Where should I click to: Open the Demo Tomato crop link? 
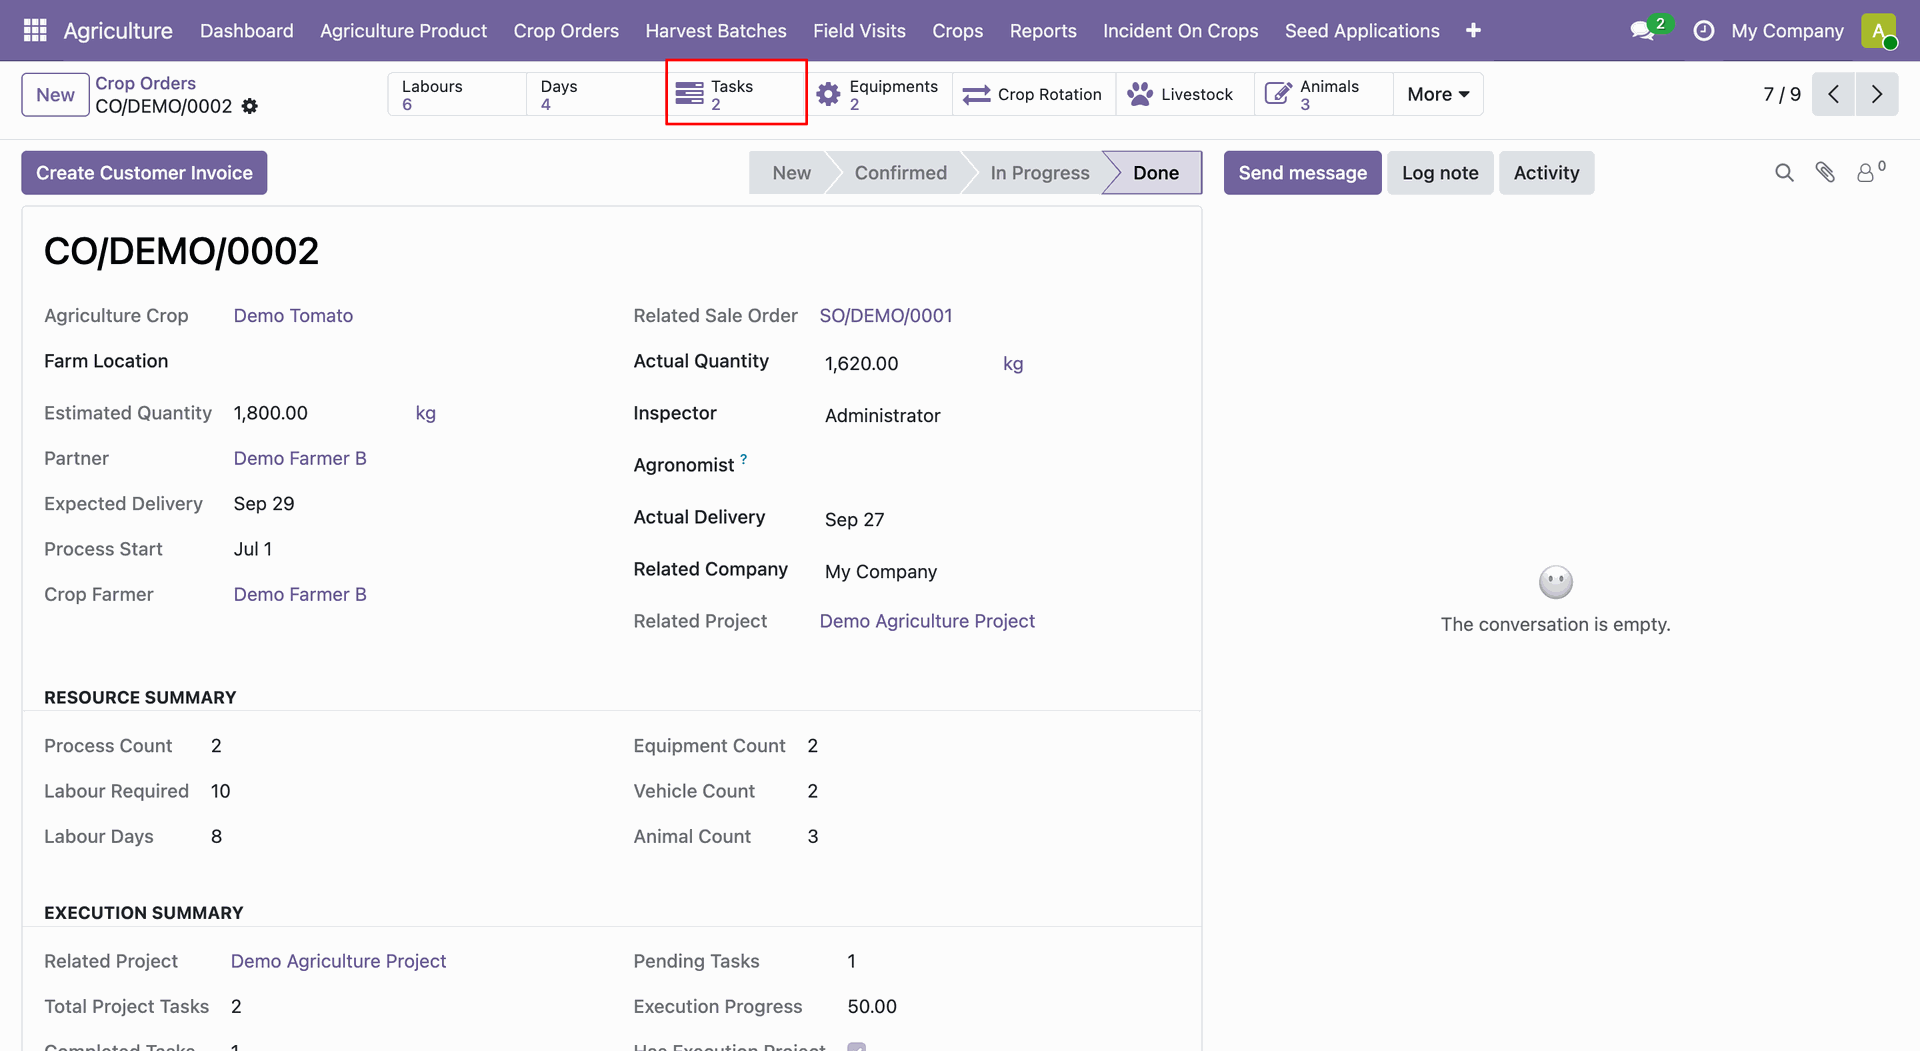coord(293,316)
